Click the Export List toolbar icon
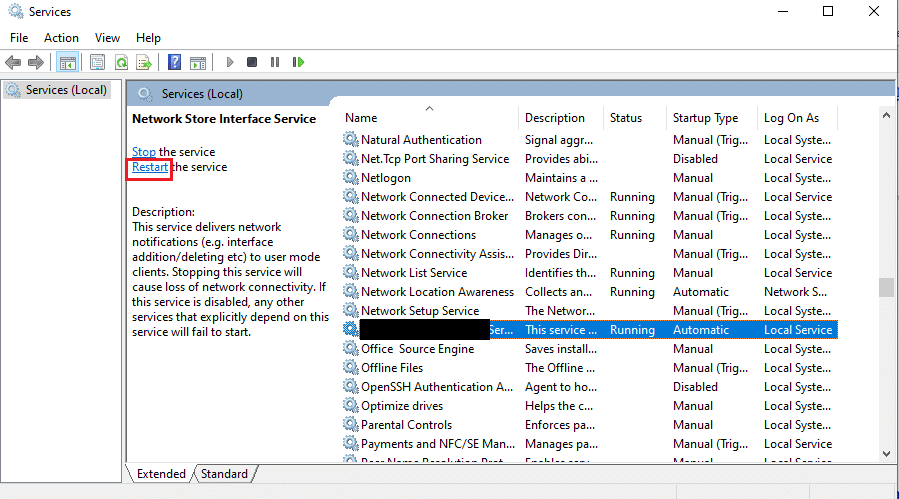Viewport: 899px width, 499px height. click(144, 62)
